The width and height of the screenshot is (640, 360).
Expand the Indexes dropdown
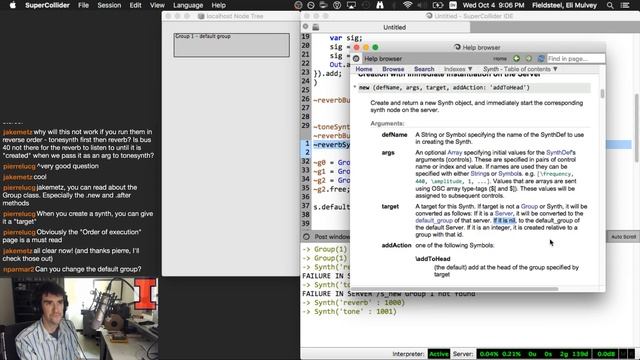pyautogui.click(x=458, y=69)
